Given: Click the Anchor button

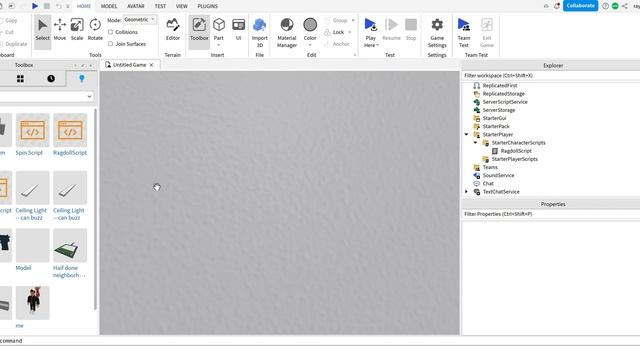Looking at the screenshot, I should (338, 44).
